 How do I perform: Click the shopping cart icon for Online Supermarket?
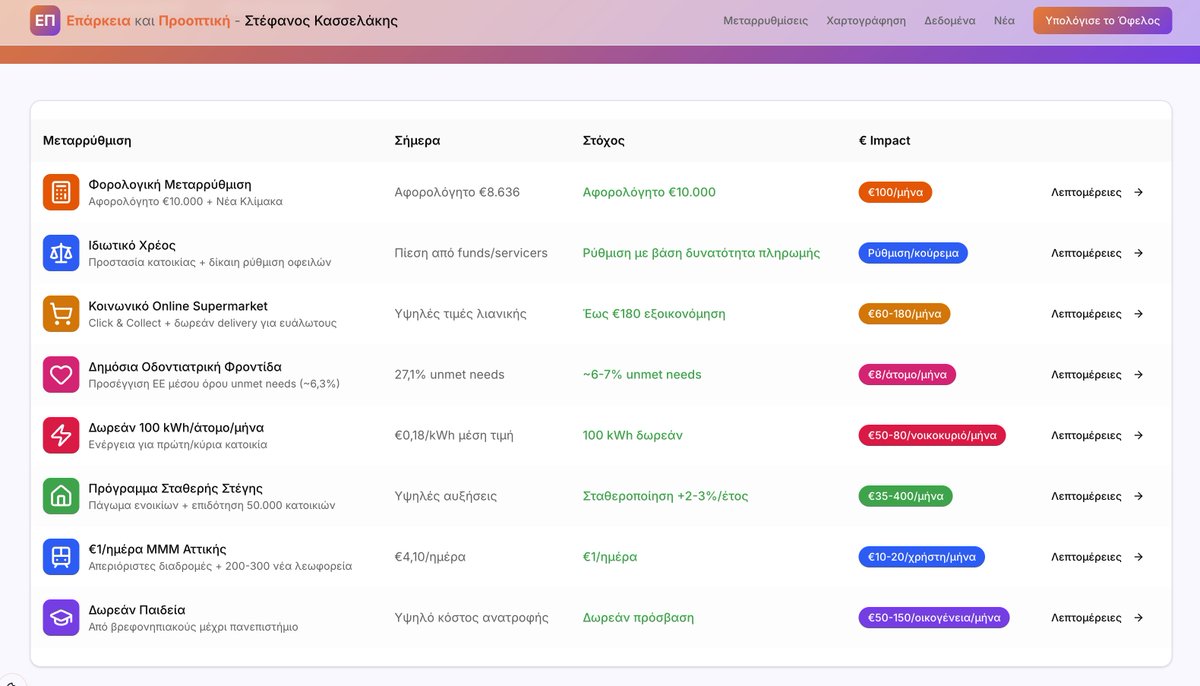[61, 314]
